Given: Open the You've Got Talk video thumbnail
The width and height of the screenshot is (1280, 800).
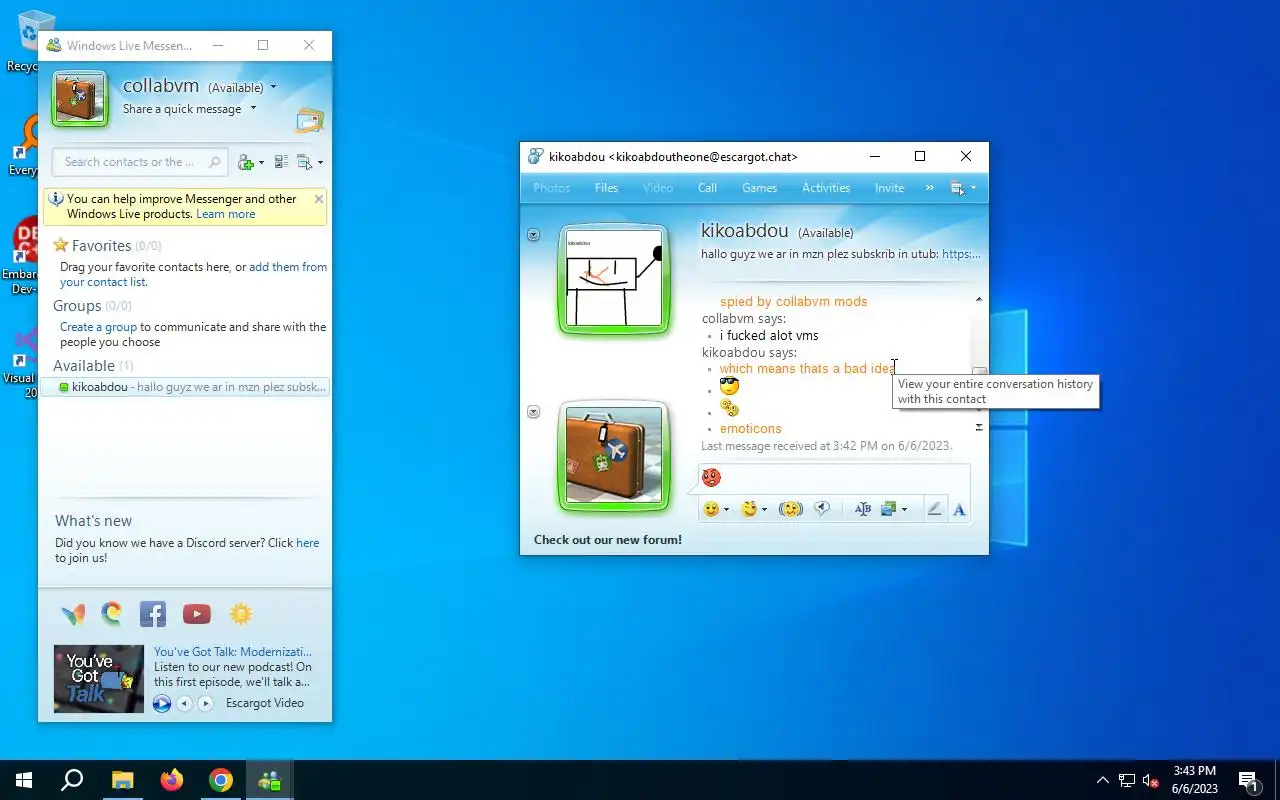Looking at the screenshot, I should [x=99, y=678].
